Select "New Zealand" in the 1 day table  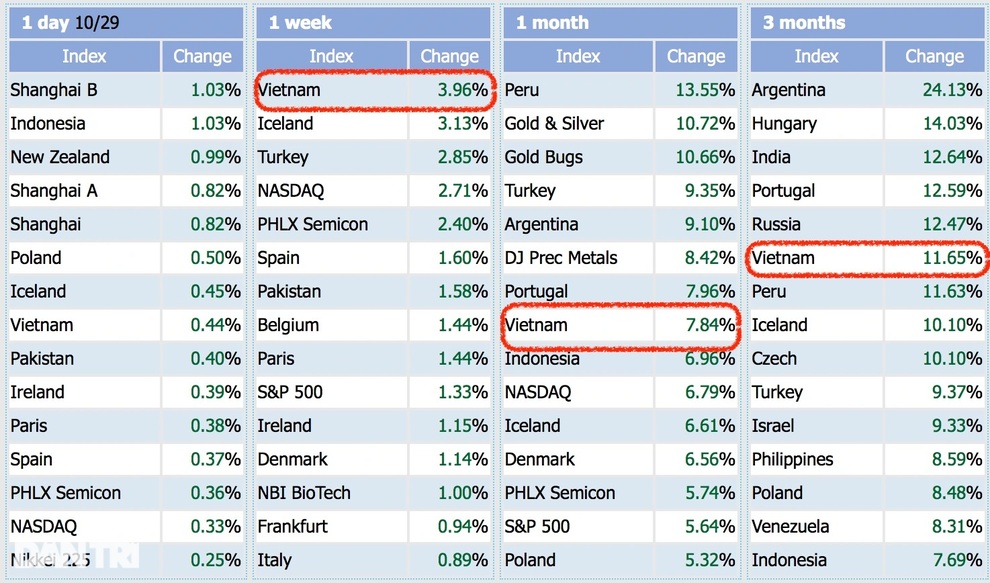(60, 157)
